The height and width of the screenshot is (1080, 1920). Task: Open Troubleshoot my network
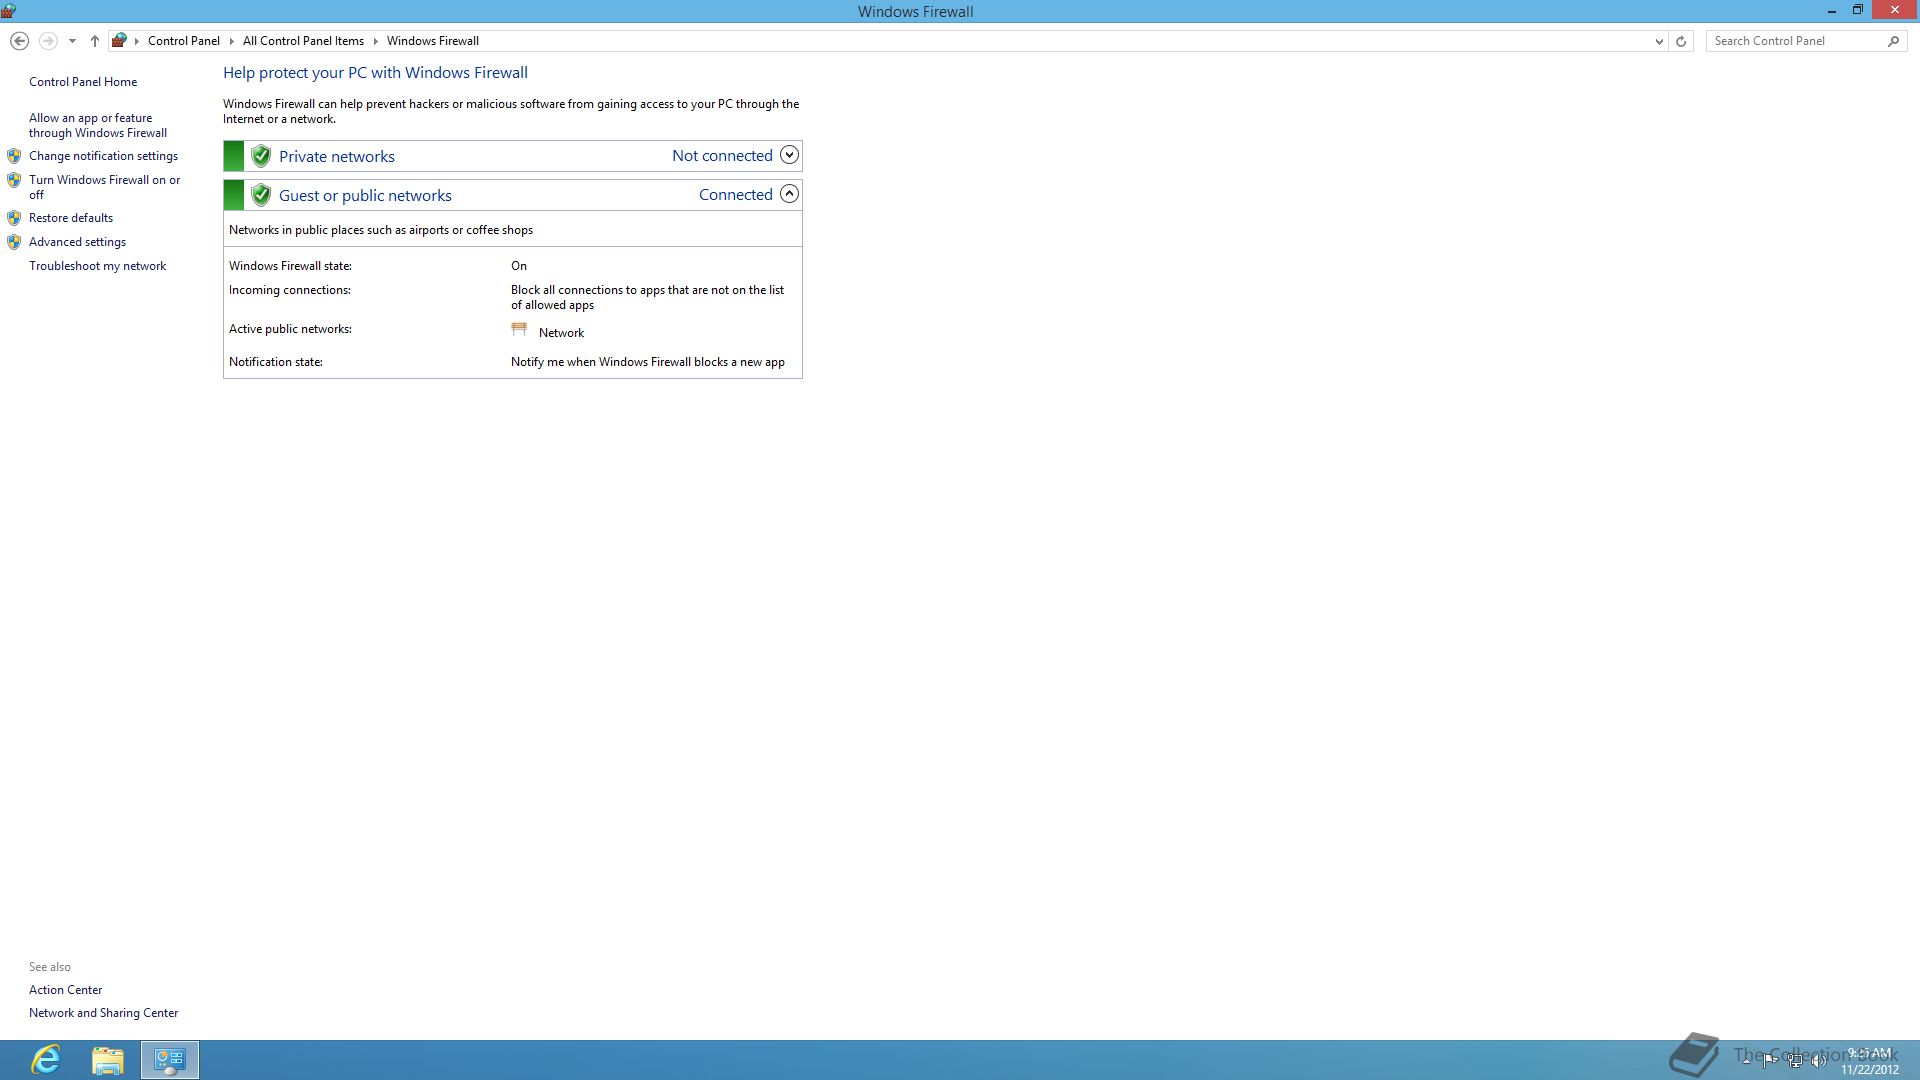97,266
